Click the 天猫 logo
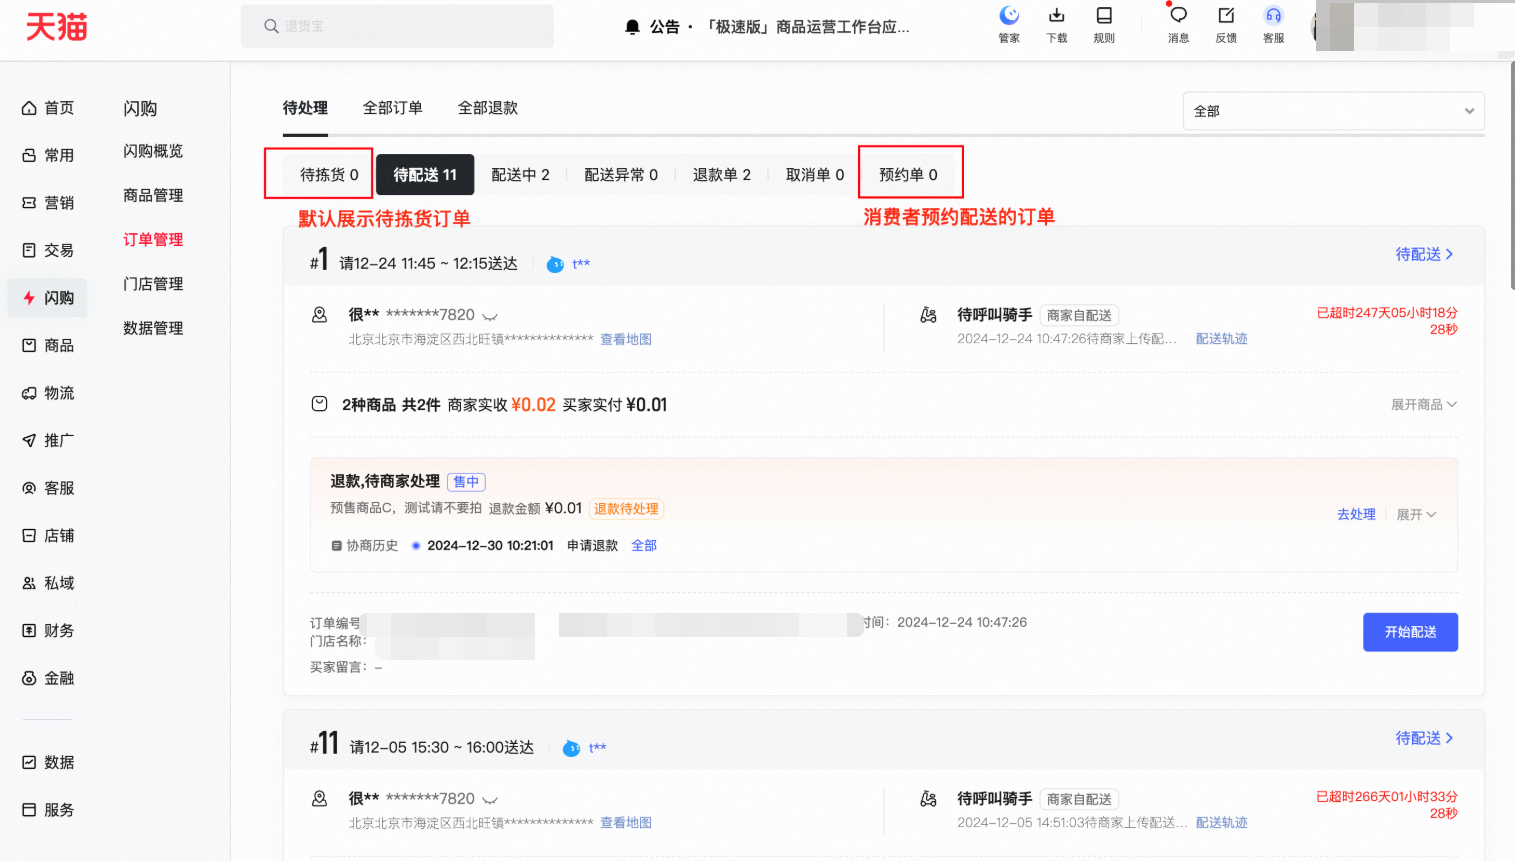This screenshot has height=861, width=1515. 57,27
